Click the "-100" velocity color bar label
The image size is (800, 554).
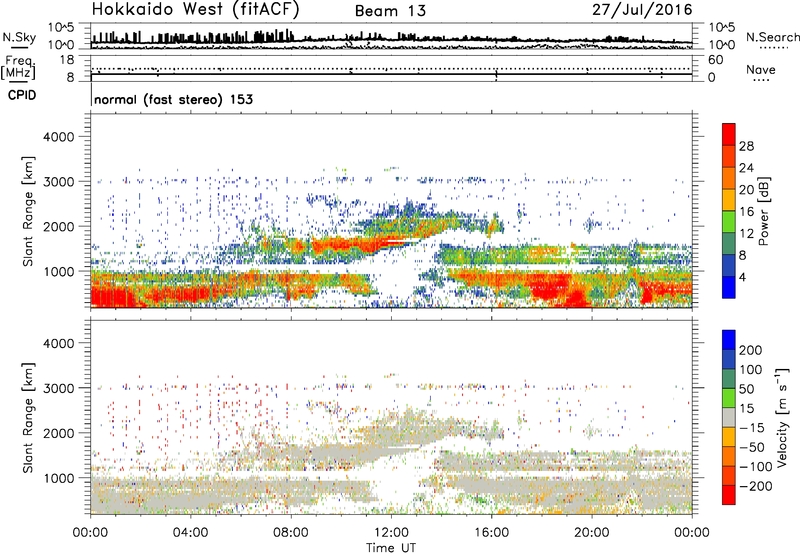click(x=755, y=467)
